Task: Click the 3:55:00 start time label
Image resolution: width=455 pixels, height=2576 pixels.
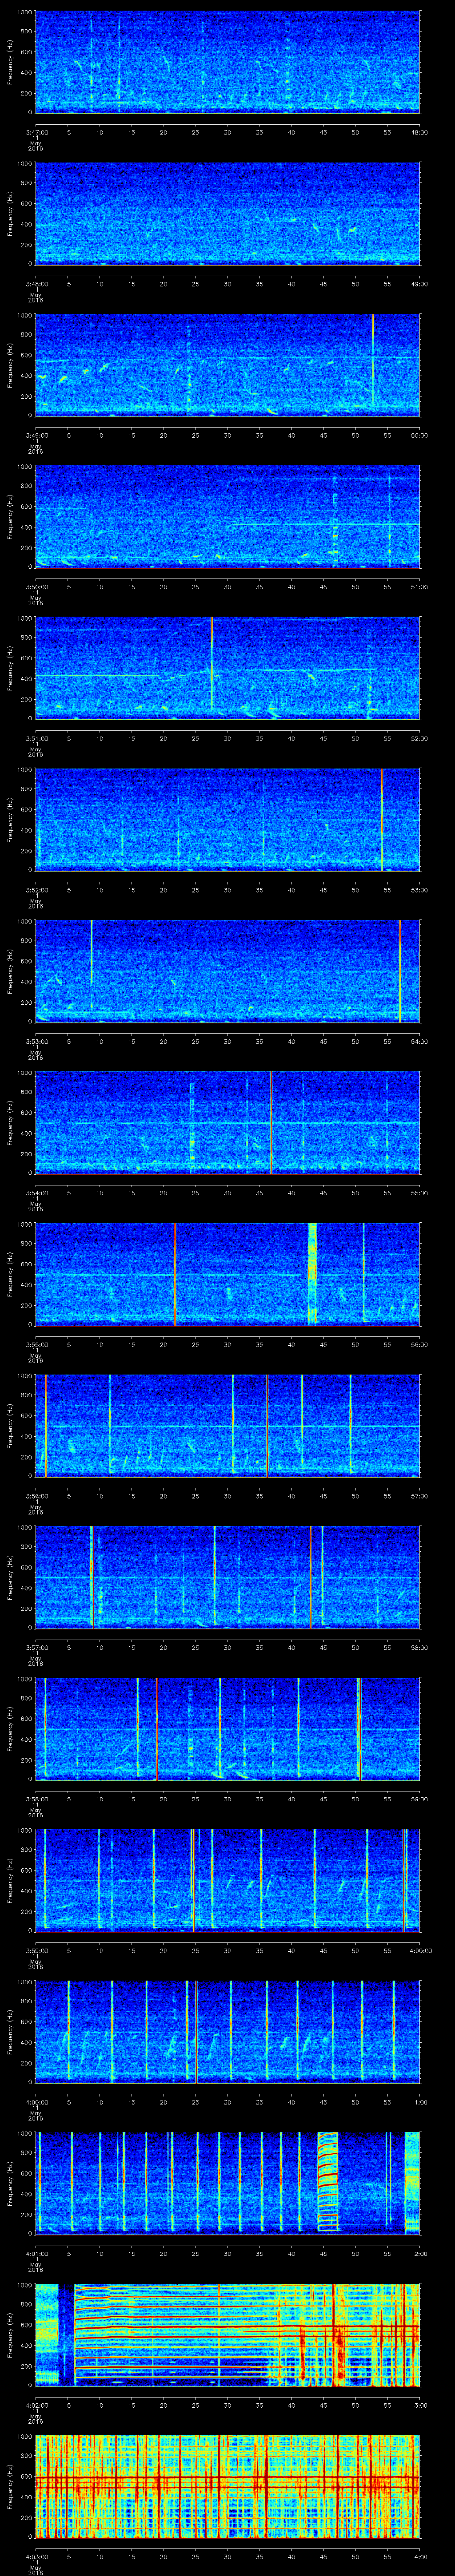Action: [36, 1345]
